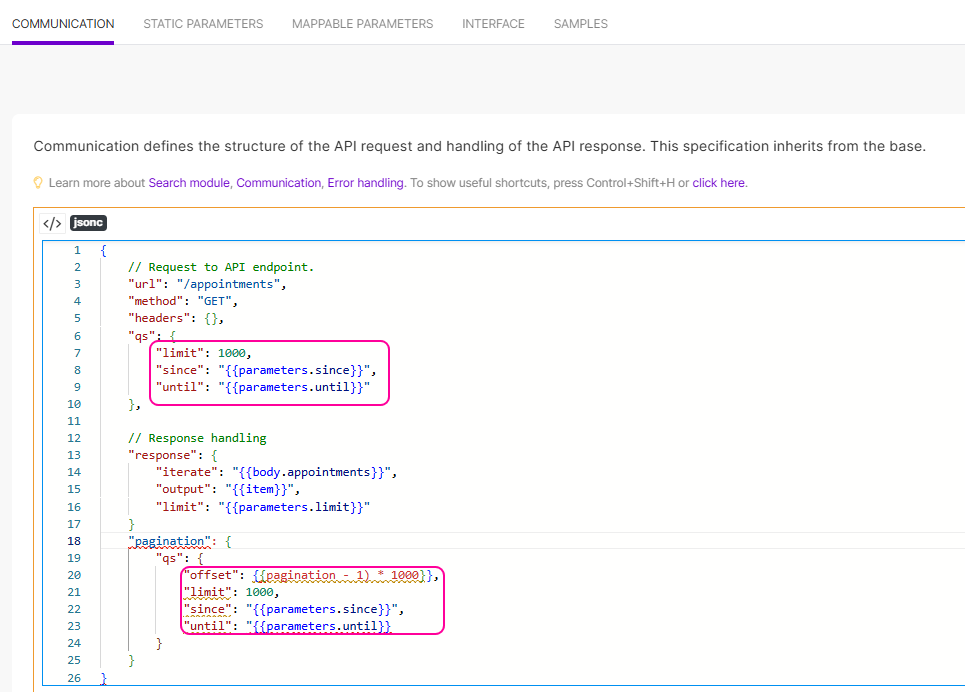
Task: Click the {{parameters.limit}} response limit value
Action: [297, 506]
